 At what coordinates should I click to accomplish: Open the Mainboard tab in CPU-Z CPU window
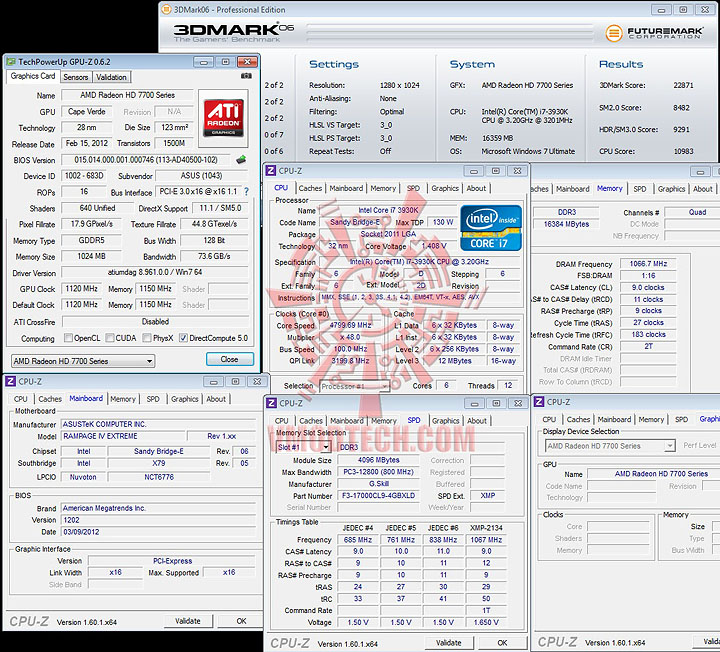(346, 188)
